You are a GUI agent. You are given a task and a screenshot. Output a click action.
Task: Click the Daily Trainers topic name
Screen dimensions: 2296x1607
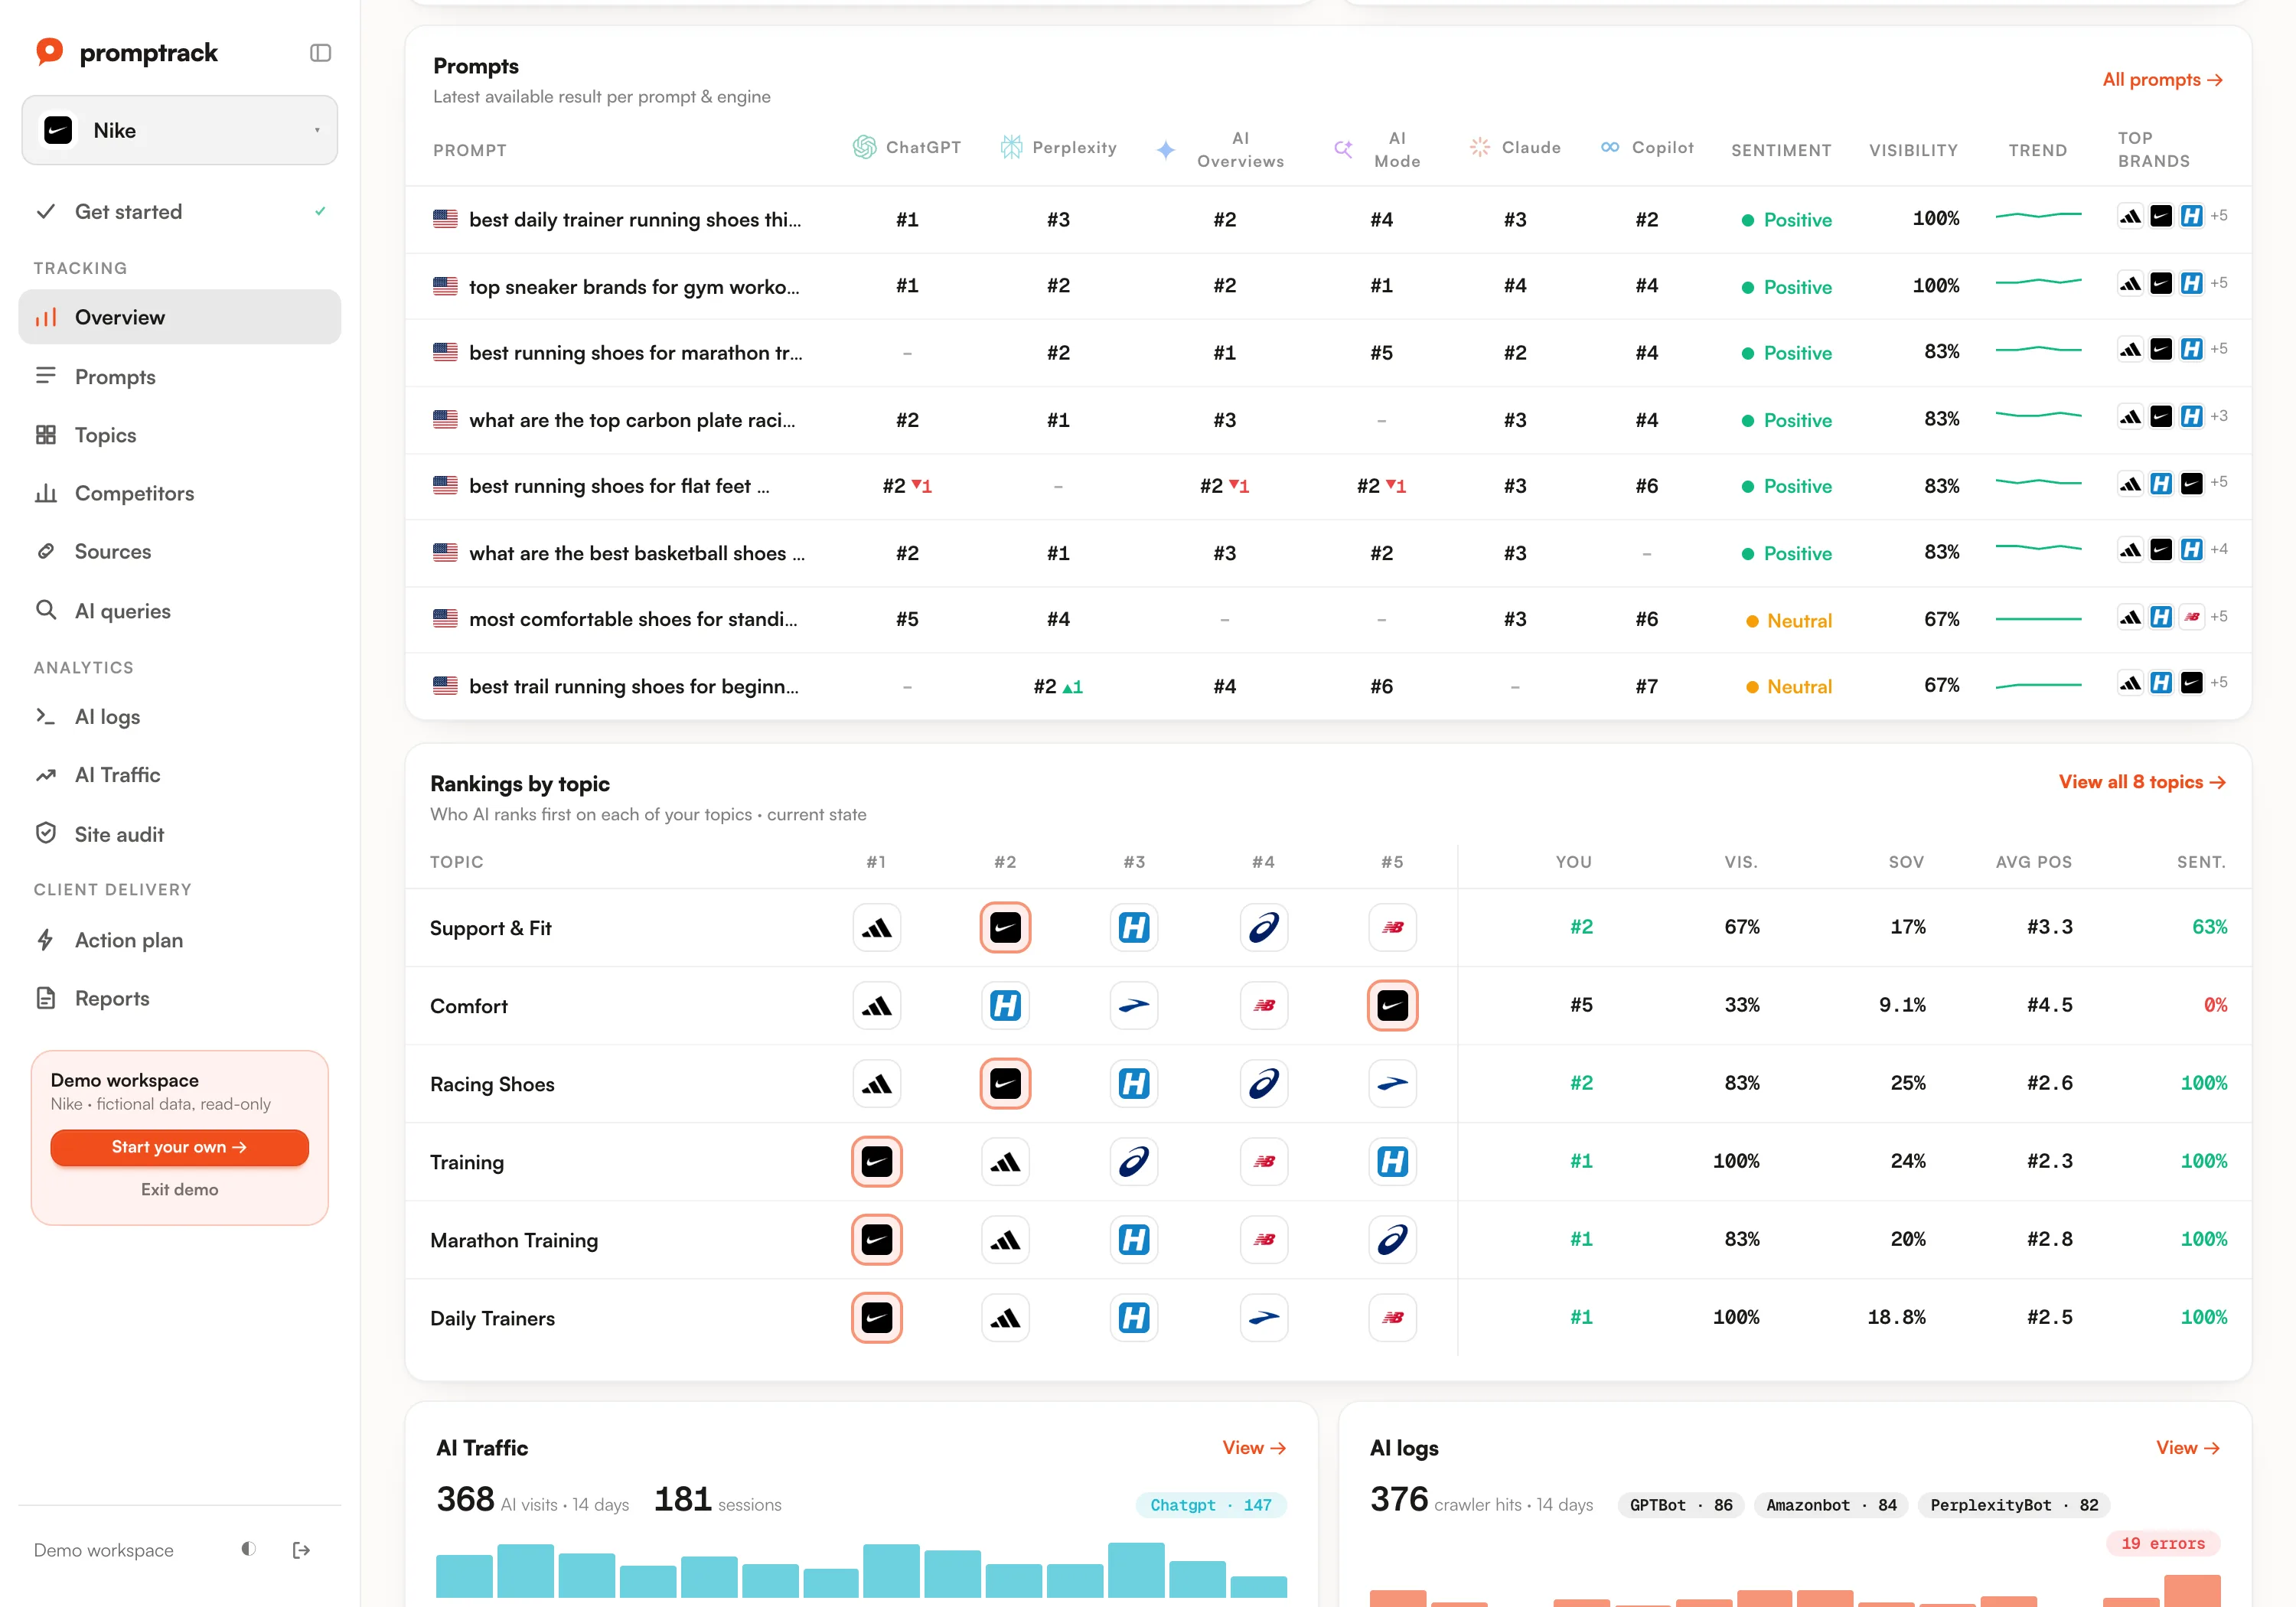click(492, 1318)
